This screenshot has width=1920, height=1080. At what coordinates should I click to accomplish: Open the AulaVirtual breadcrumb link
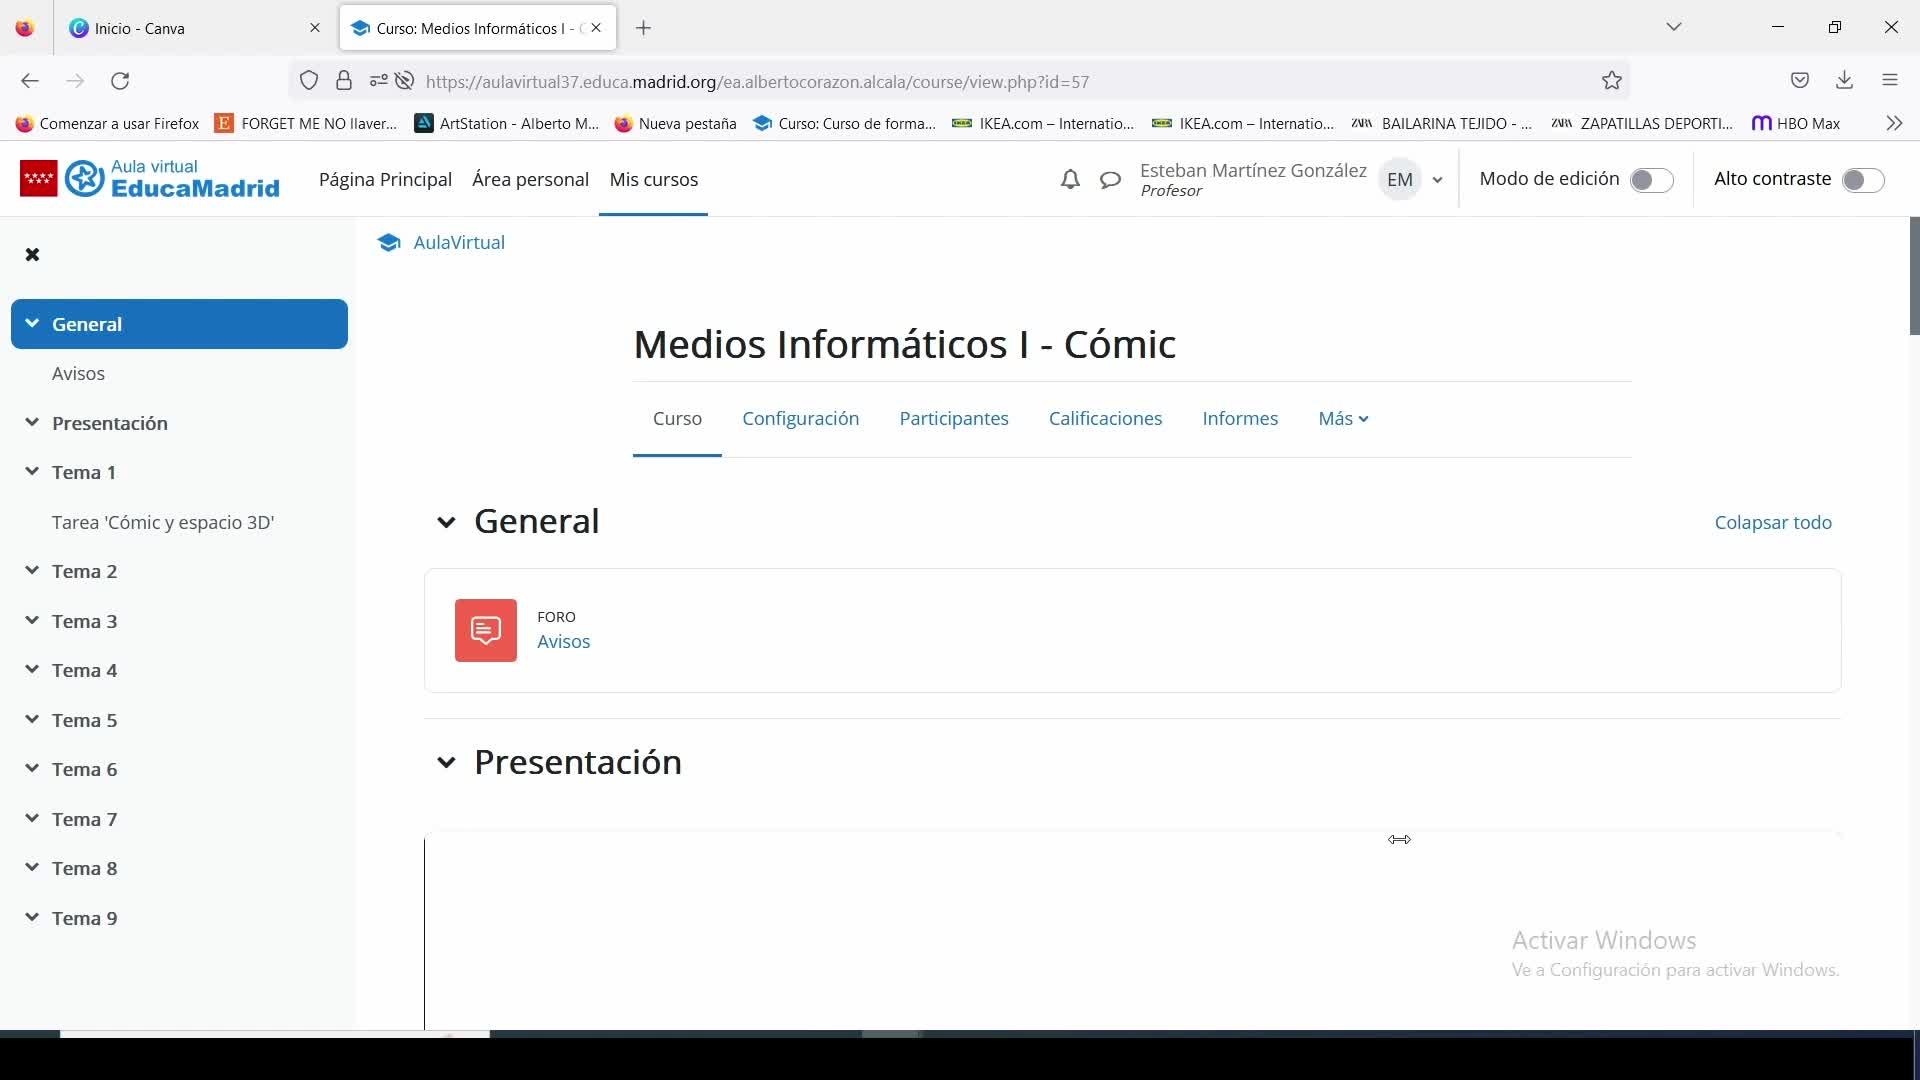pyautogui.click(x=458, y=243)
